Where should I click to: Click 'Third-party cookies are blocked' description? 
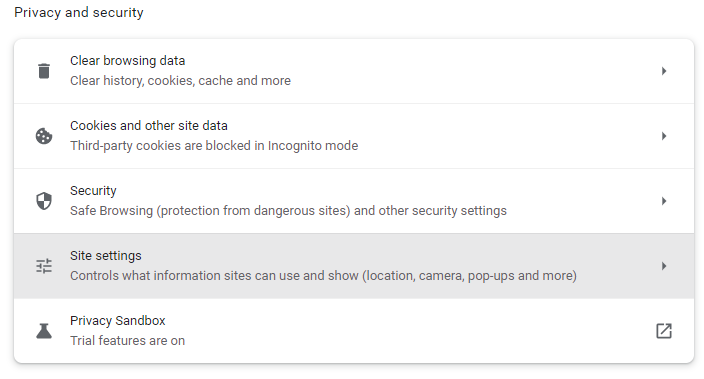click(214, 146)
